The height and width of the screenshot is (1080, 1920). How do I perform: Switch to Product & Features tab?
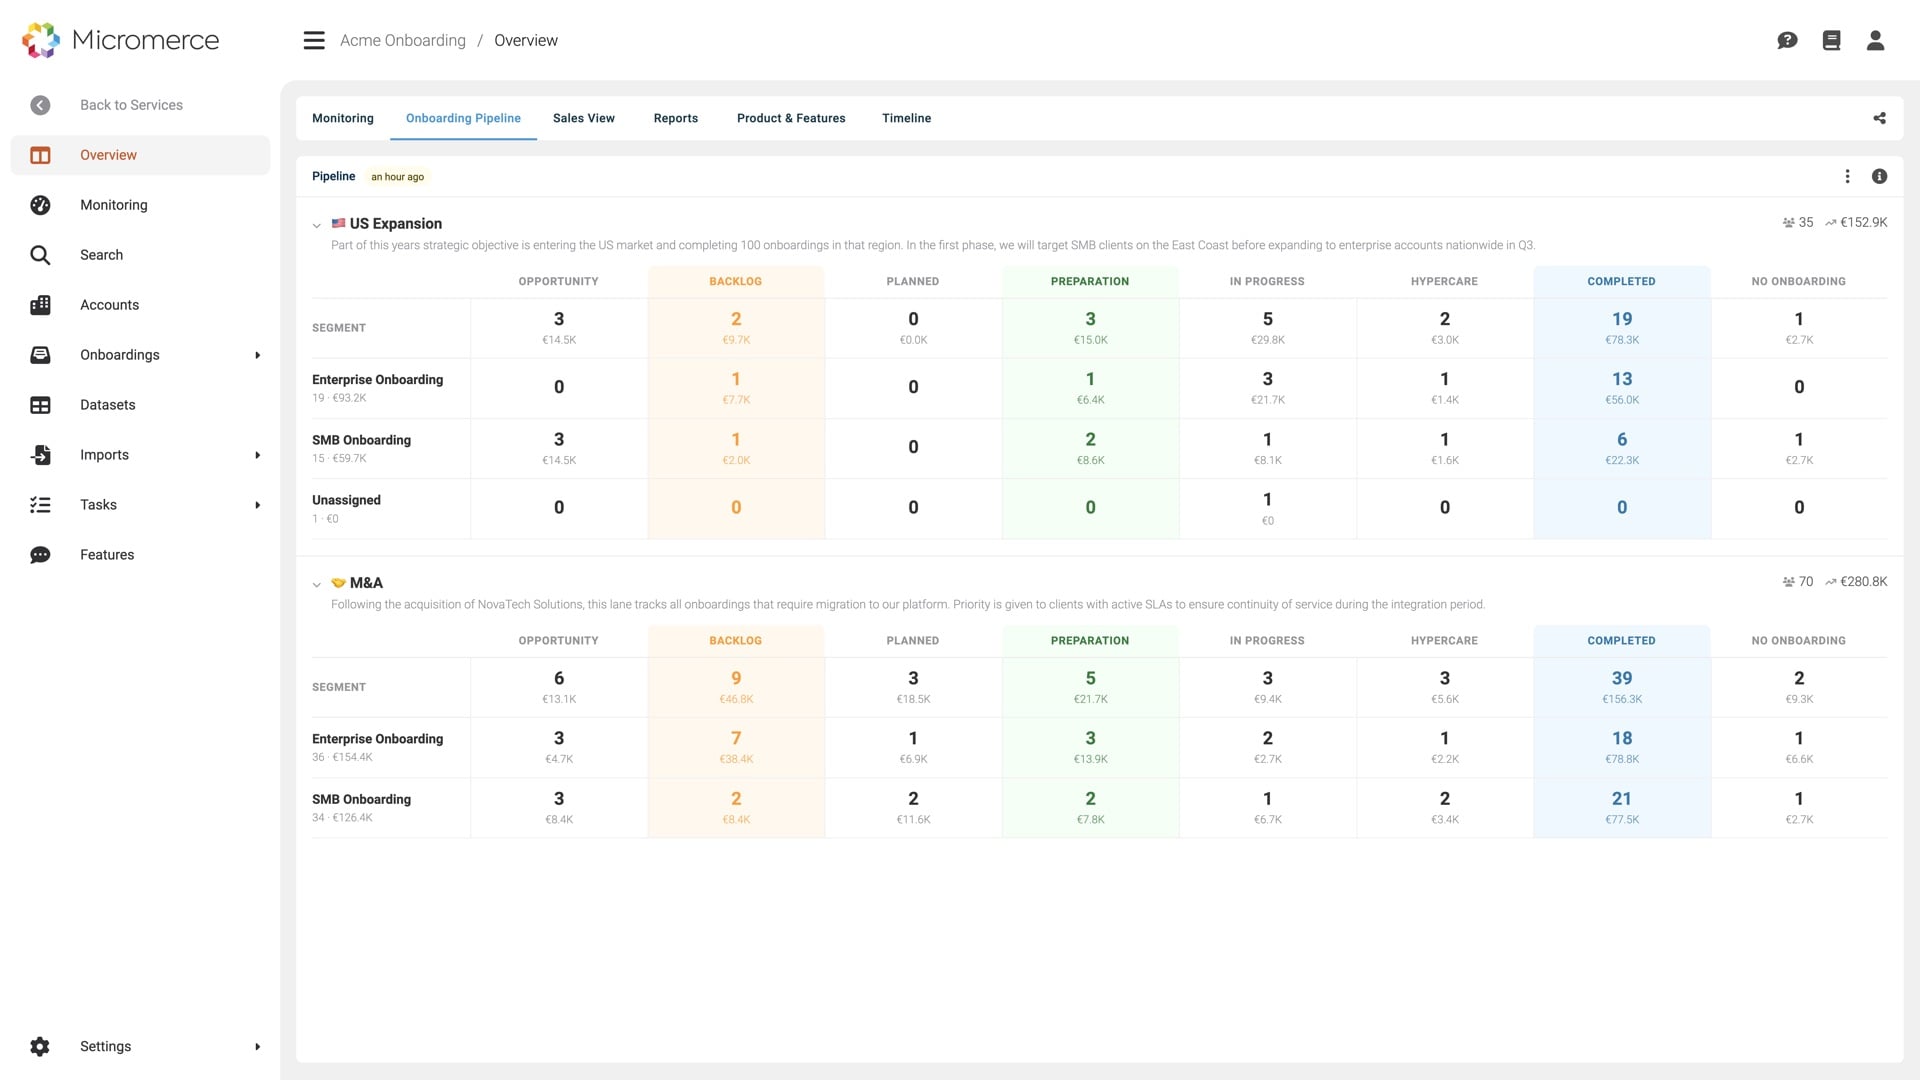pos(791,118)
